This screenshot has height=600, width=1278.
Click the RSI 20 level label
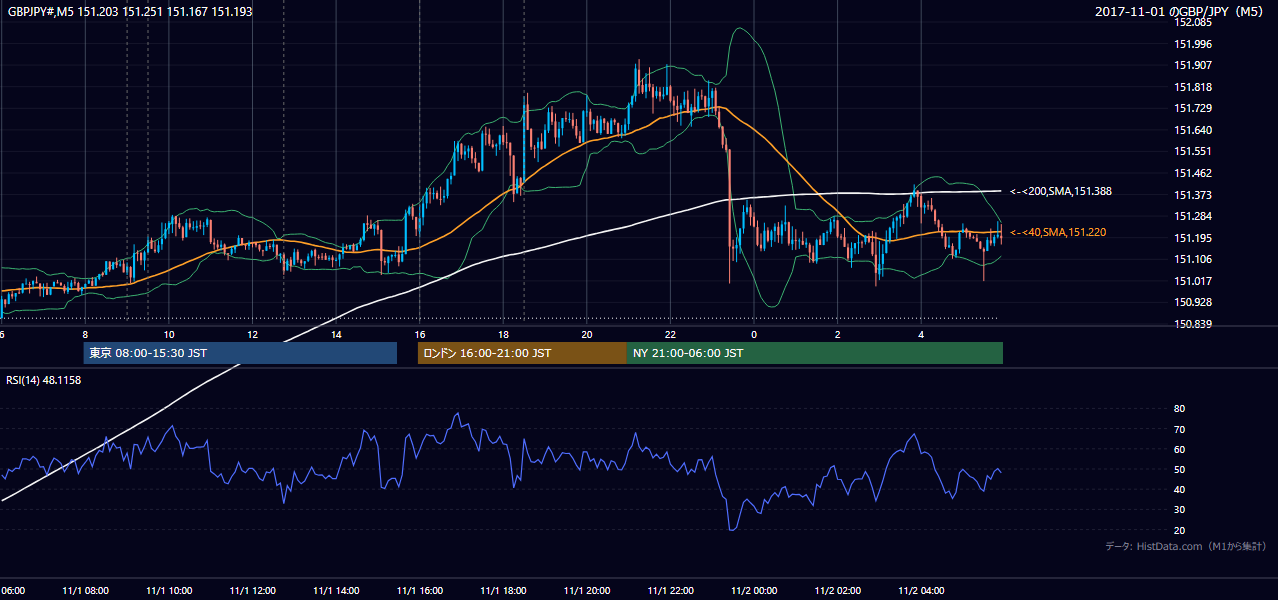(x=1179, y=530)
